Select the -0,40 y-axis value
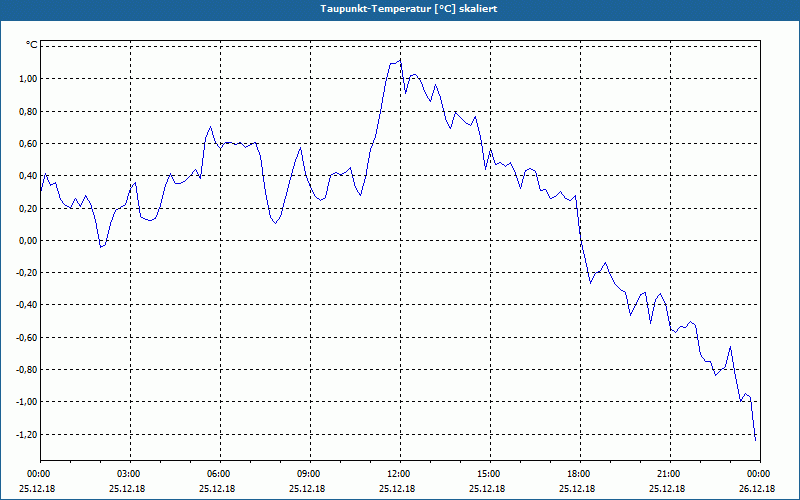The image size is (800, 500). click(28, 305)
